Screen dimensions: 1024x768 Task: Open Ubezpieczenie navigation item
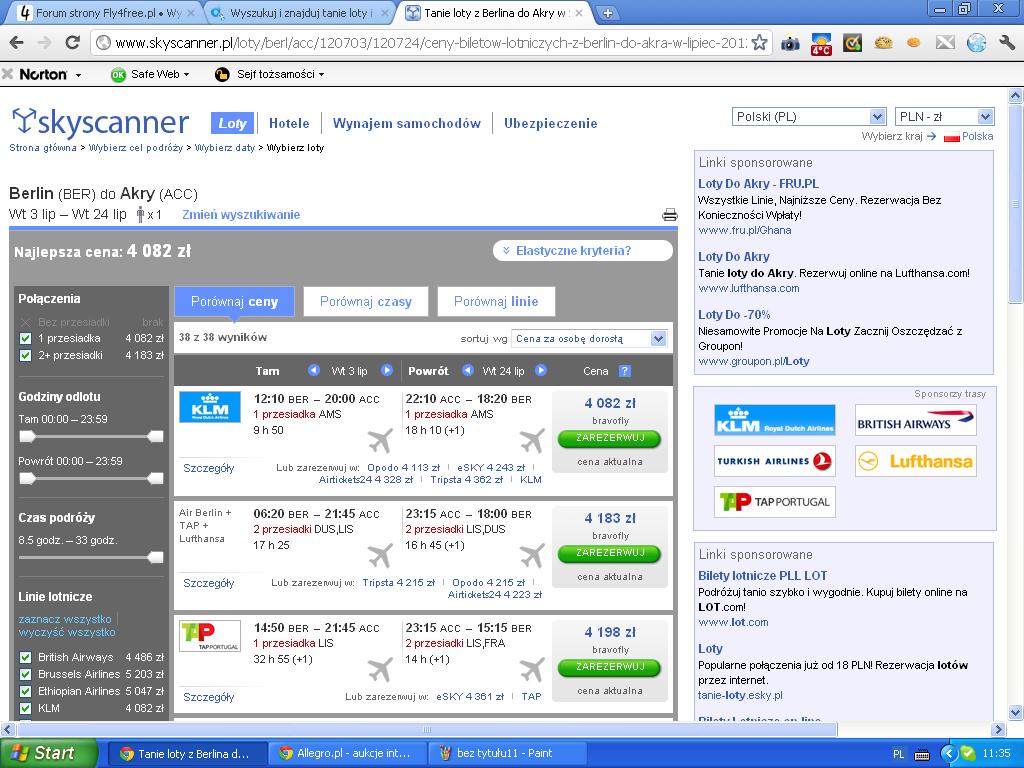551,123
